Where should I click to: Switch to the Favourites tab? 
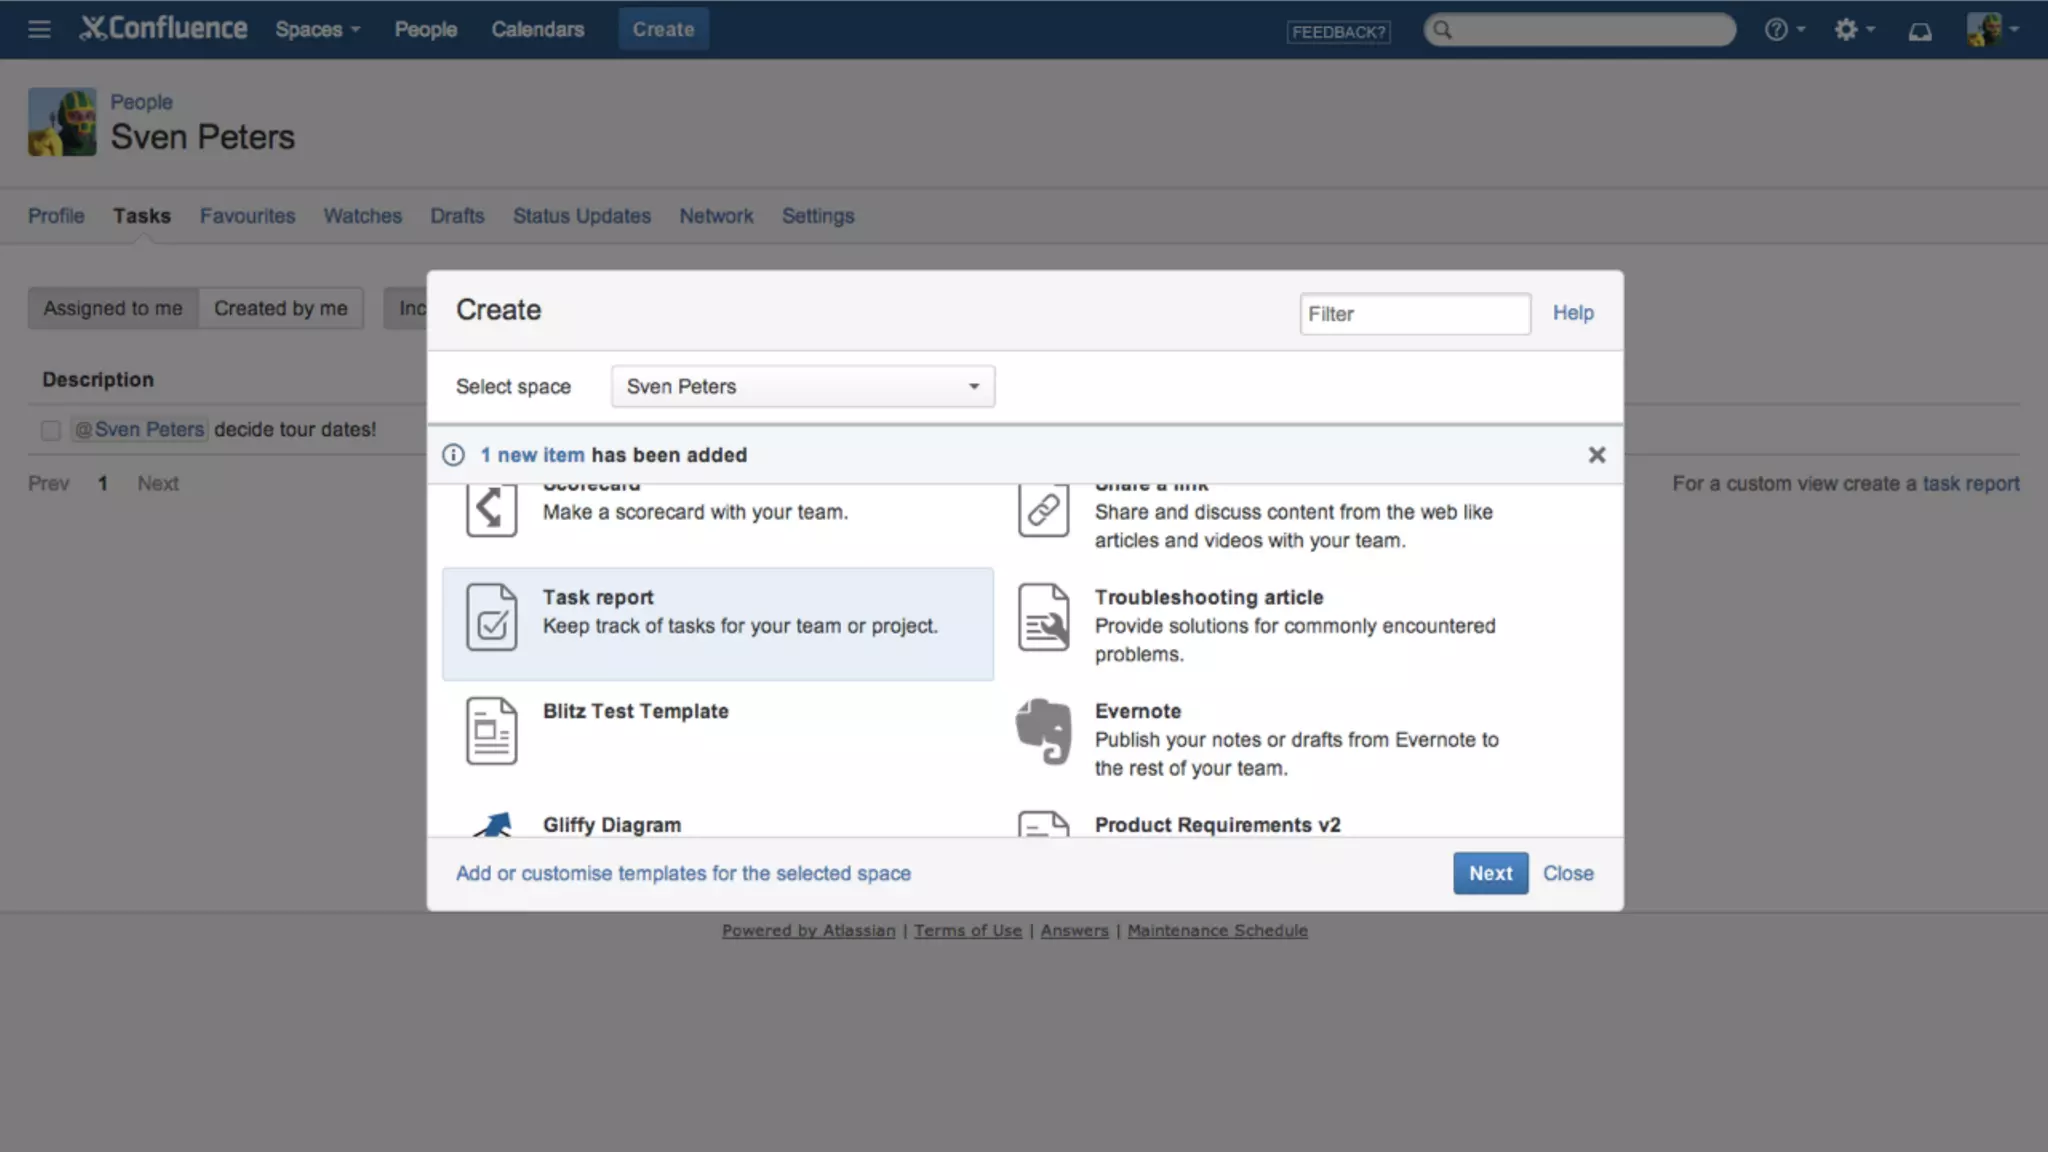tap(247, 216)
